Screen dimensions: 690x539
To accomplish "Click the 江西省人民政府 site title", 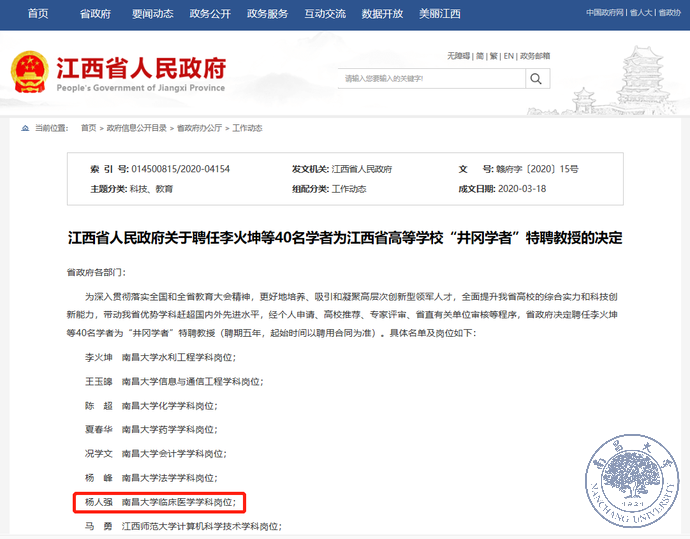I will tap(141, 68).
